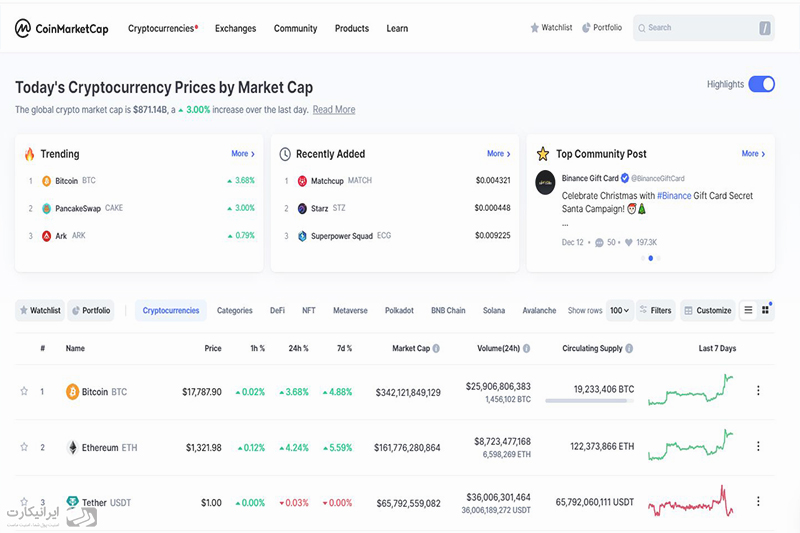Click the Portfolio button above table
The width and height of the screenshot is (800, 533).
coord(91,310)
